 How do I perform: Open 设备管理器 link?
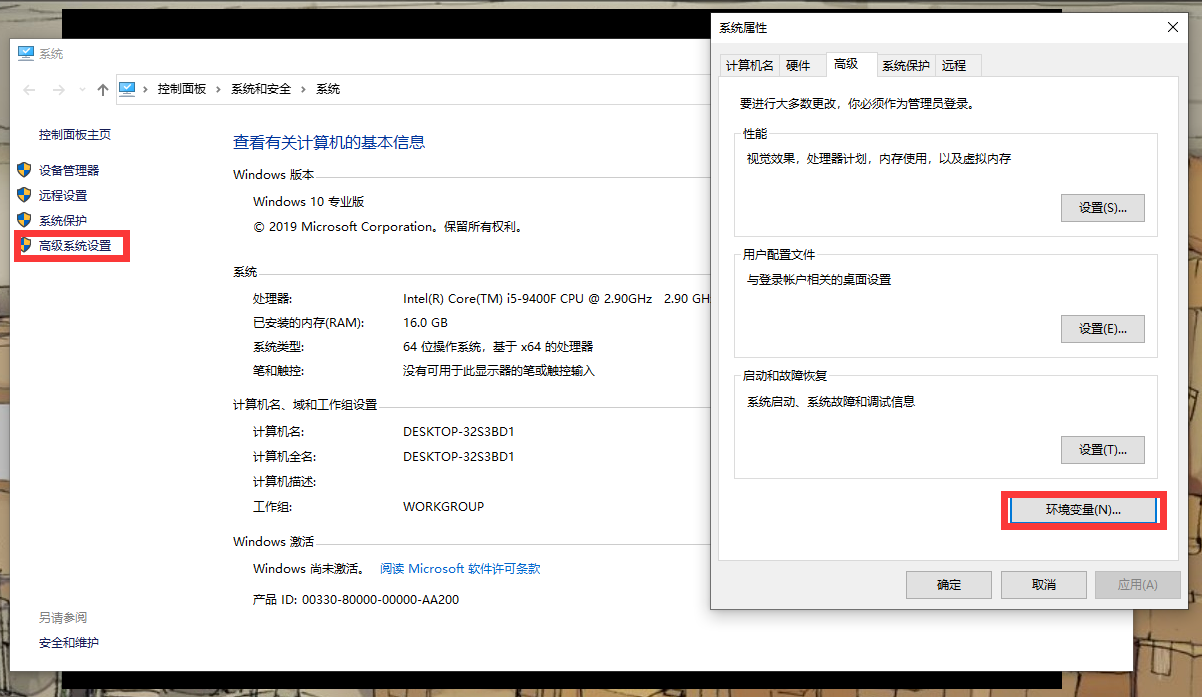69,170
